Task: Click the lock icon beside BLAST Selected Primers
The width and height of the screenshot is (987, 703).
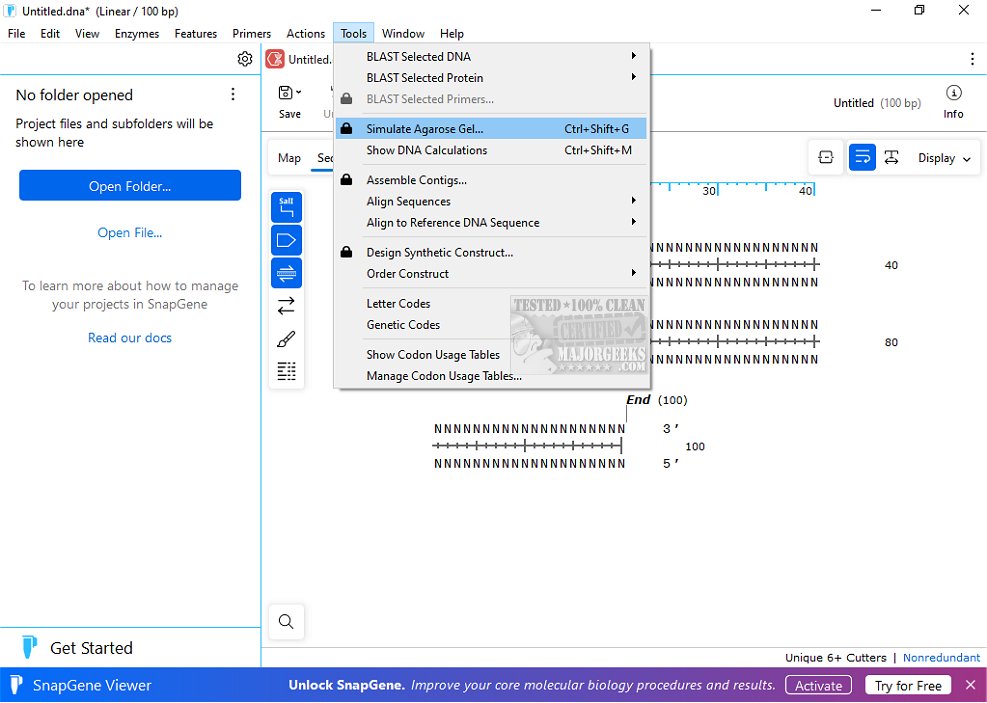Action: (x=346, y=98)
